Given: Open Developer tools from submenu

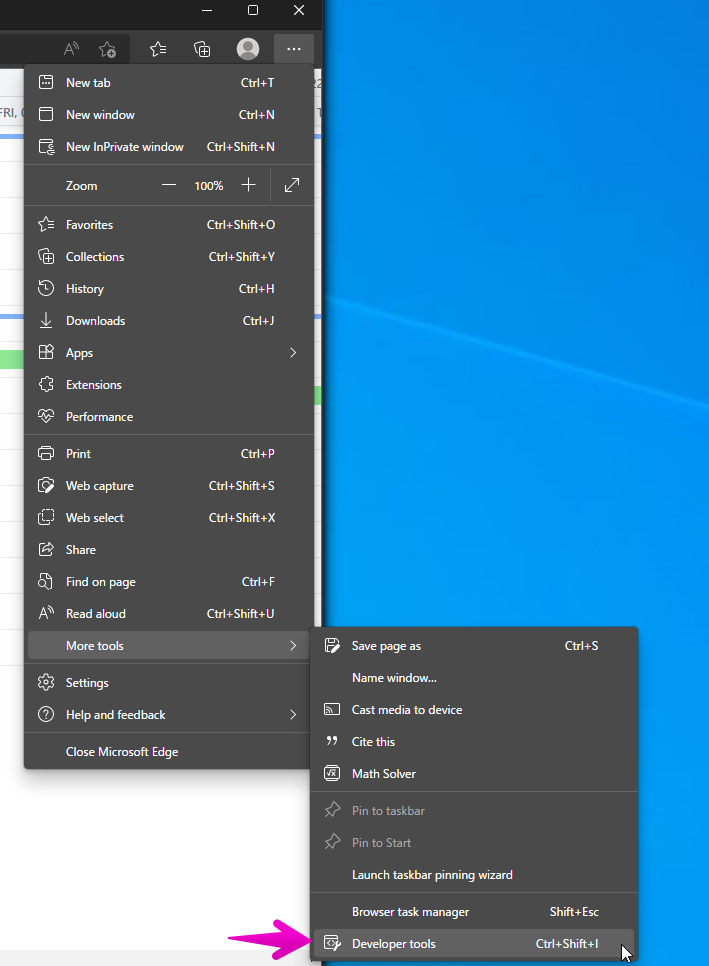Looking at the screenshot, I should click(394, 944).
